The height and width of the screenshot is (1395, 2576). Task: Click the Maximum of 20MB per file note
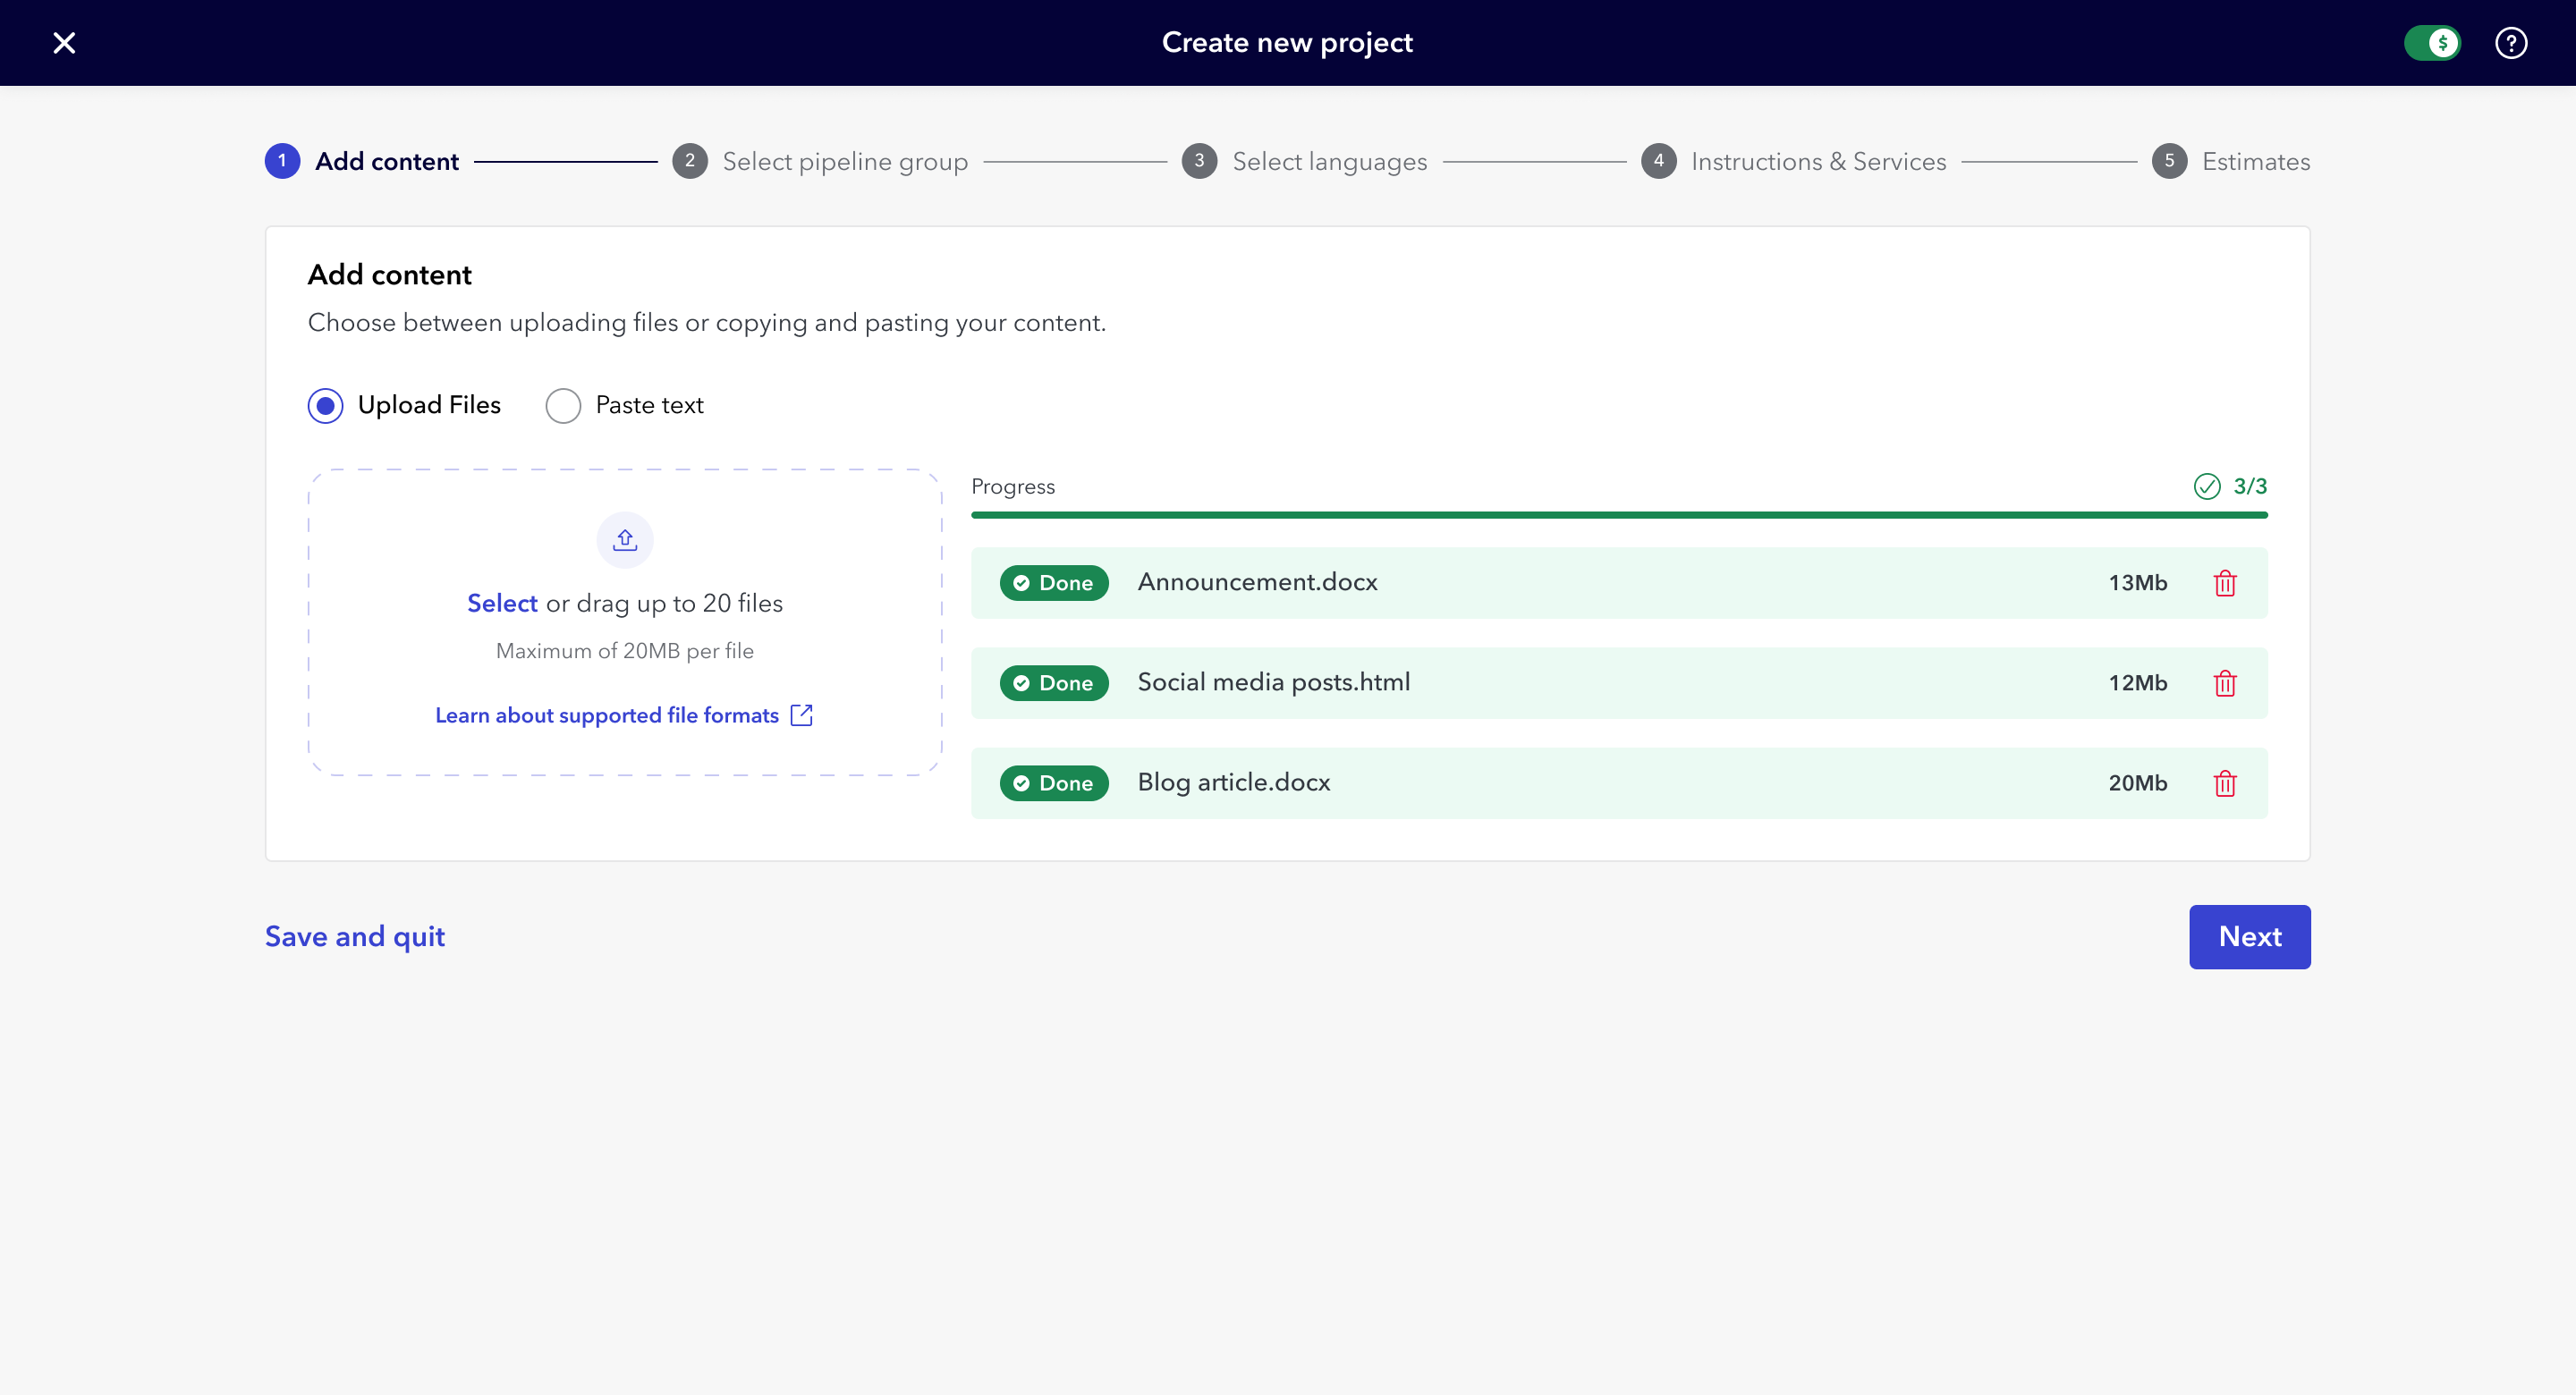pyautogui.click(x=625, y=651)
